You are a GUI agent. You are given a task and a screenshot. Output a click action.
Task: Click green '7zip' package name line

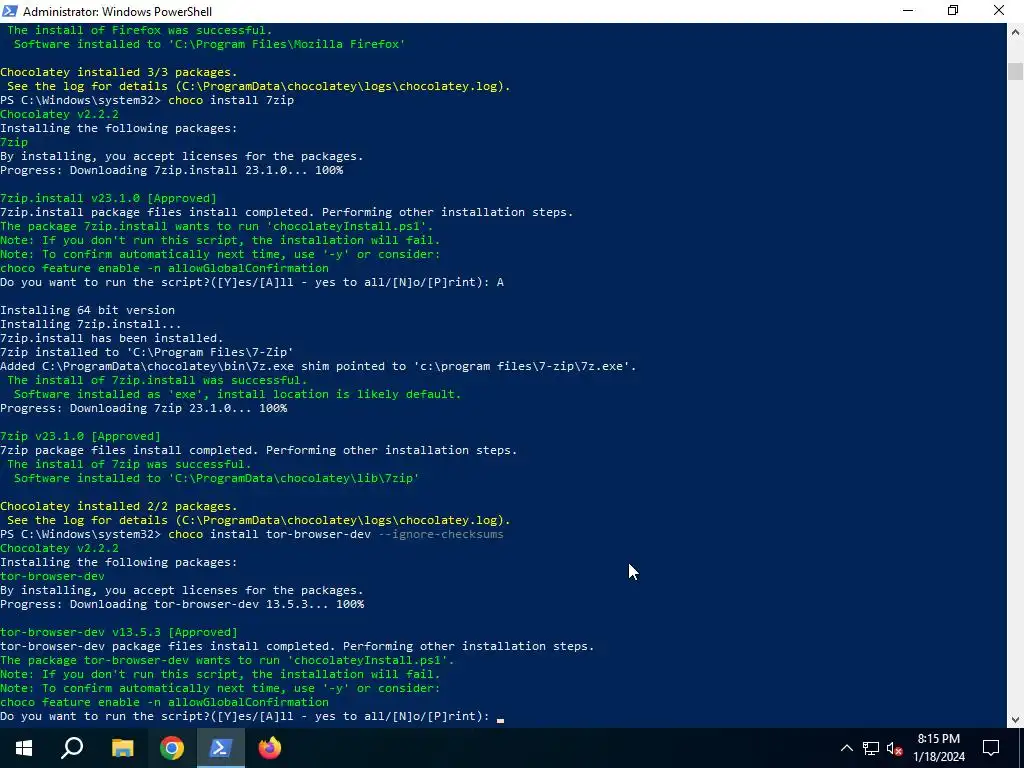[x=14, y=142]
